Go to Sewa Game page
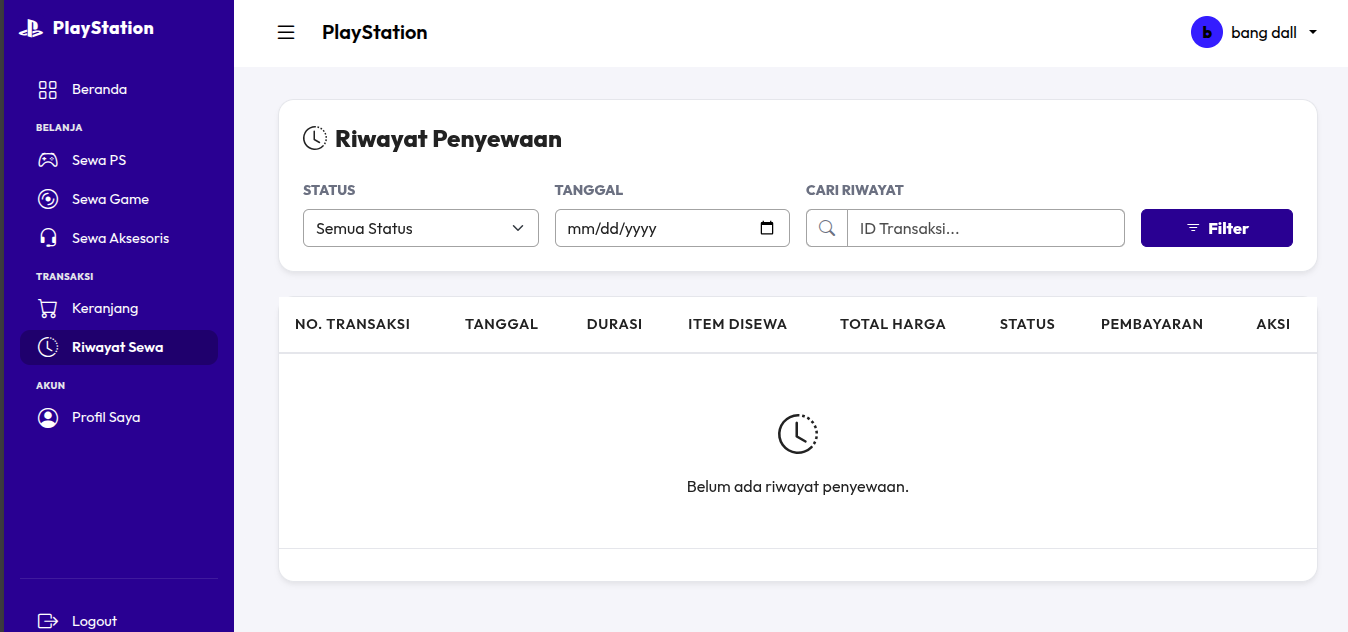The height and width of the screenshot is (632, 1348). pos(119,199)
